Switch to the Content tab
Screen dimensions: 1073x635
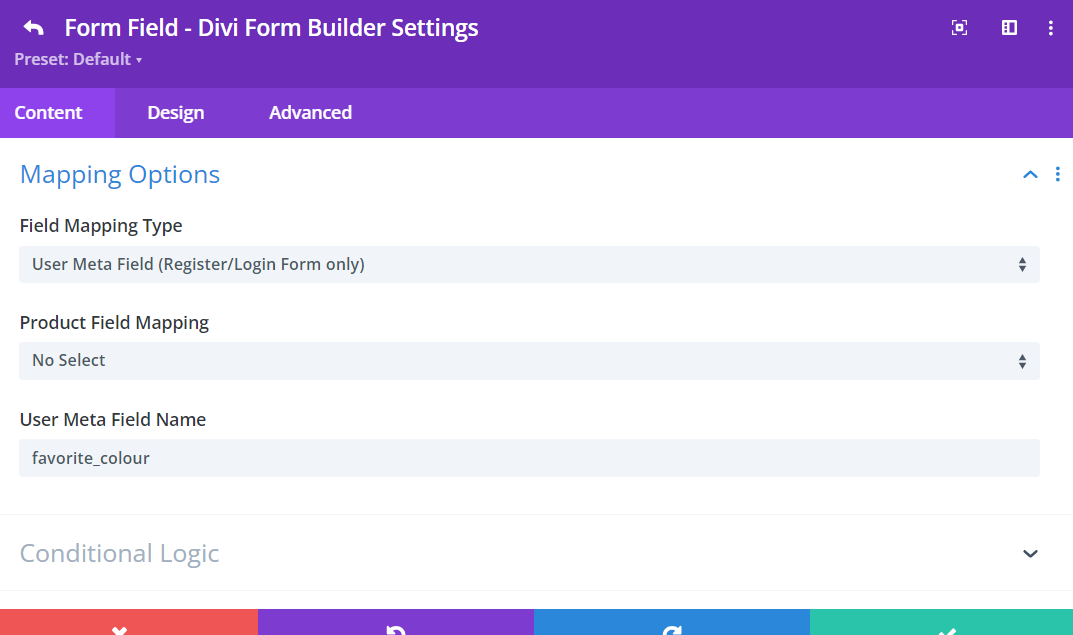[48, 113]
